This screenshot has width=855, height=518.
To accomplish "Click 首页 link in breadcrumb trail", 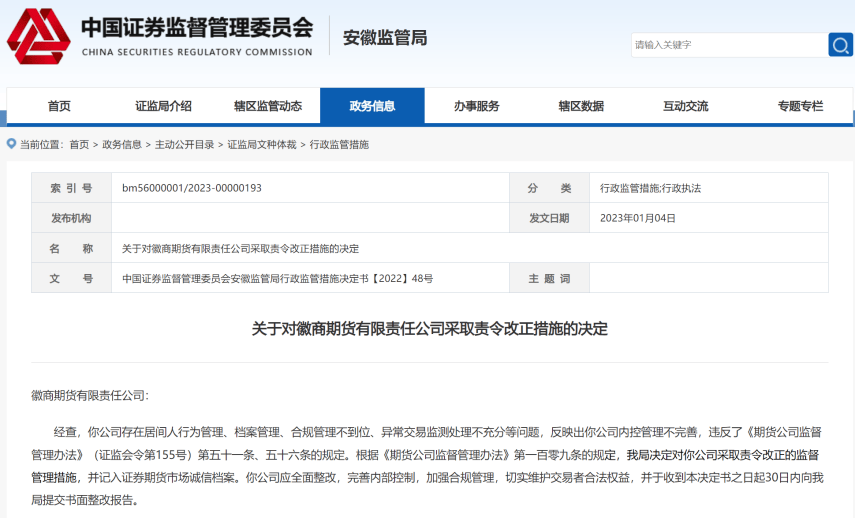I will (x=79, y=145).
